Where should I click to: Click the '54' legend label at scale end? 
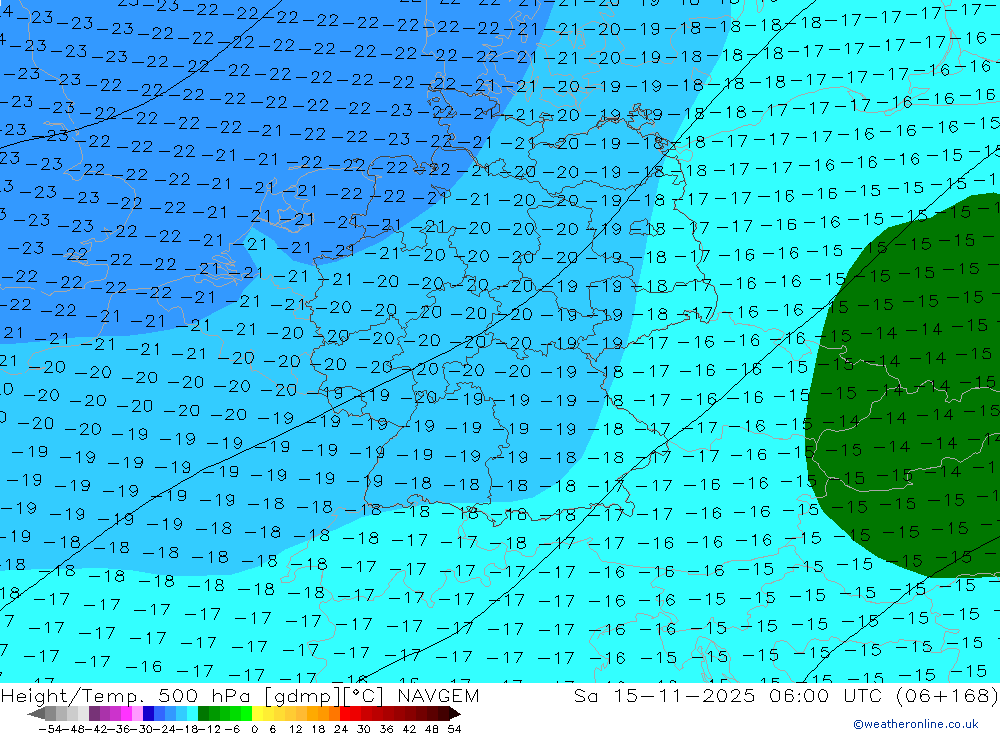[454, 729]
